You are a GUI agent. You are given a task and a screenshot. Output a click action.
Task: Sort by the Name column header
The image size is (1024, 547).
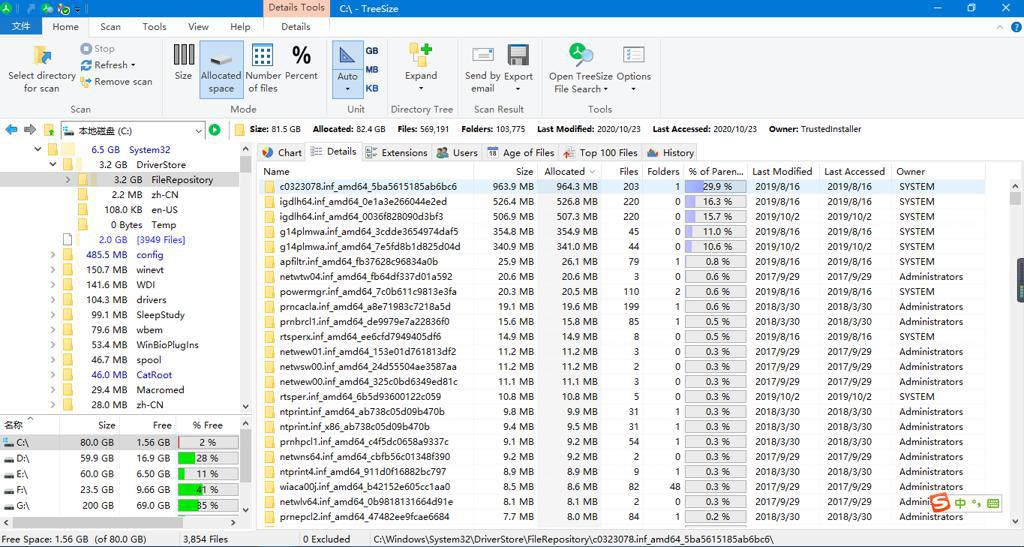click(368, 172)
